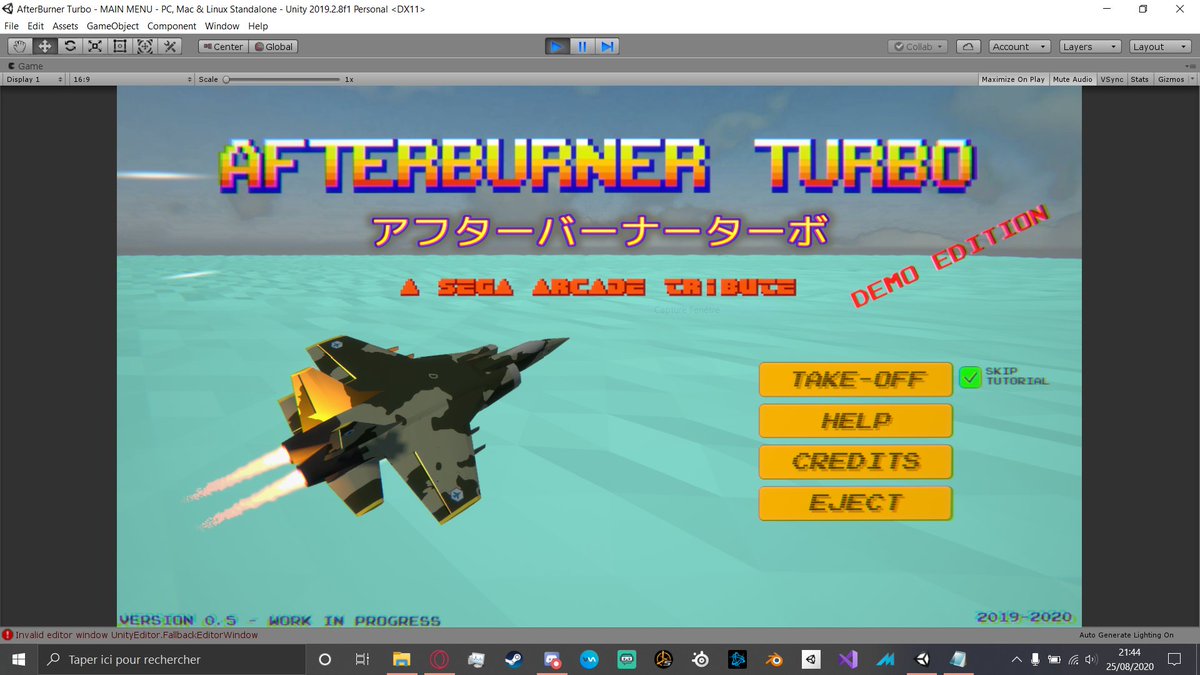Open SteelSeries Engine from taskbar
Viewport: 1200px width, 675px height.
pyautogui.click(x=701, y=659)
